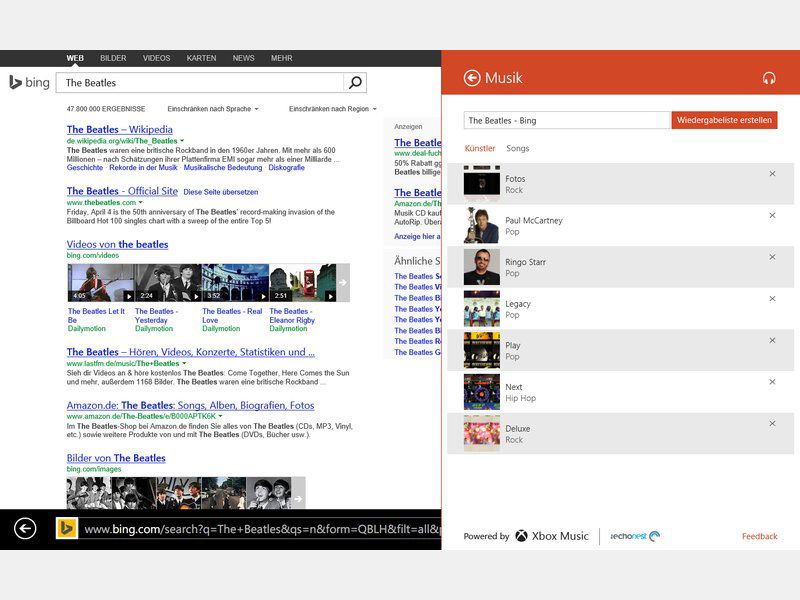Open the last.fm Hören, Videos, Konzerte result
The image size is (800, 600).
(191, 352)
